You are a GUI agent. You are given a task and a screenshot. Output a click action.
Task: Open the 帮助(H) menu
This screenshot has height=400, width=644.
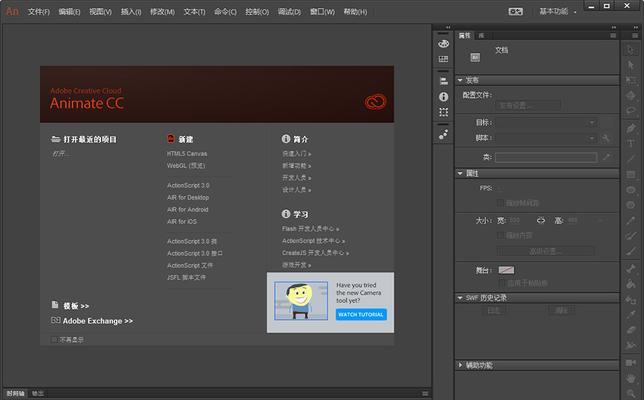(355, 12)
